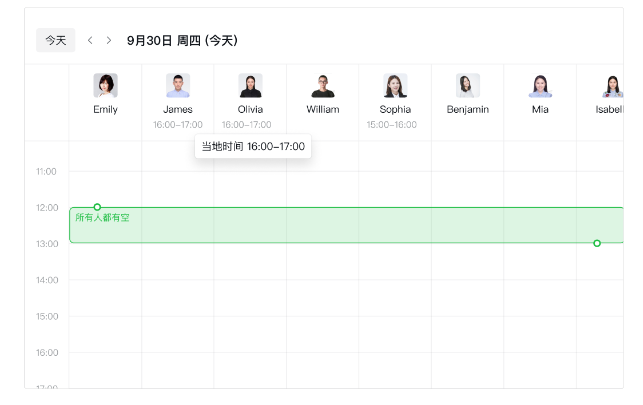Click Sophia's avatar photo

click(x=395, y=86)
